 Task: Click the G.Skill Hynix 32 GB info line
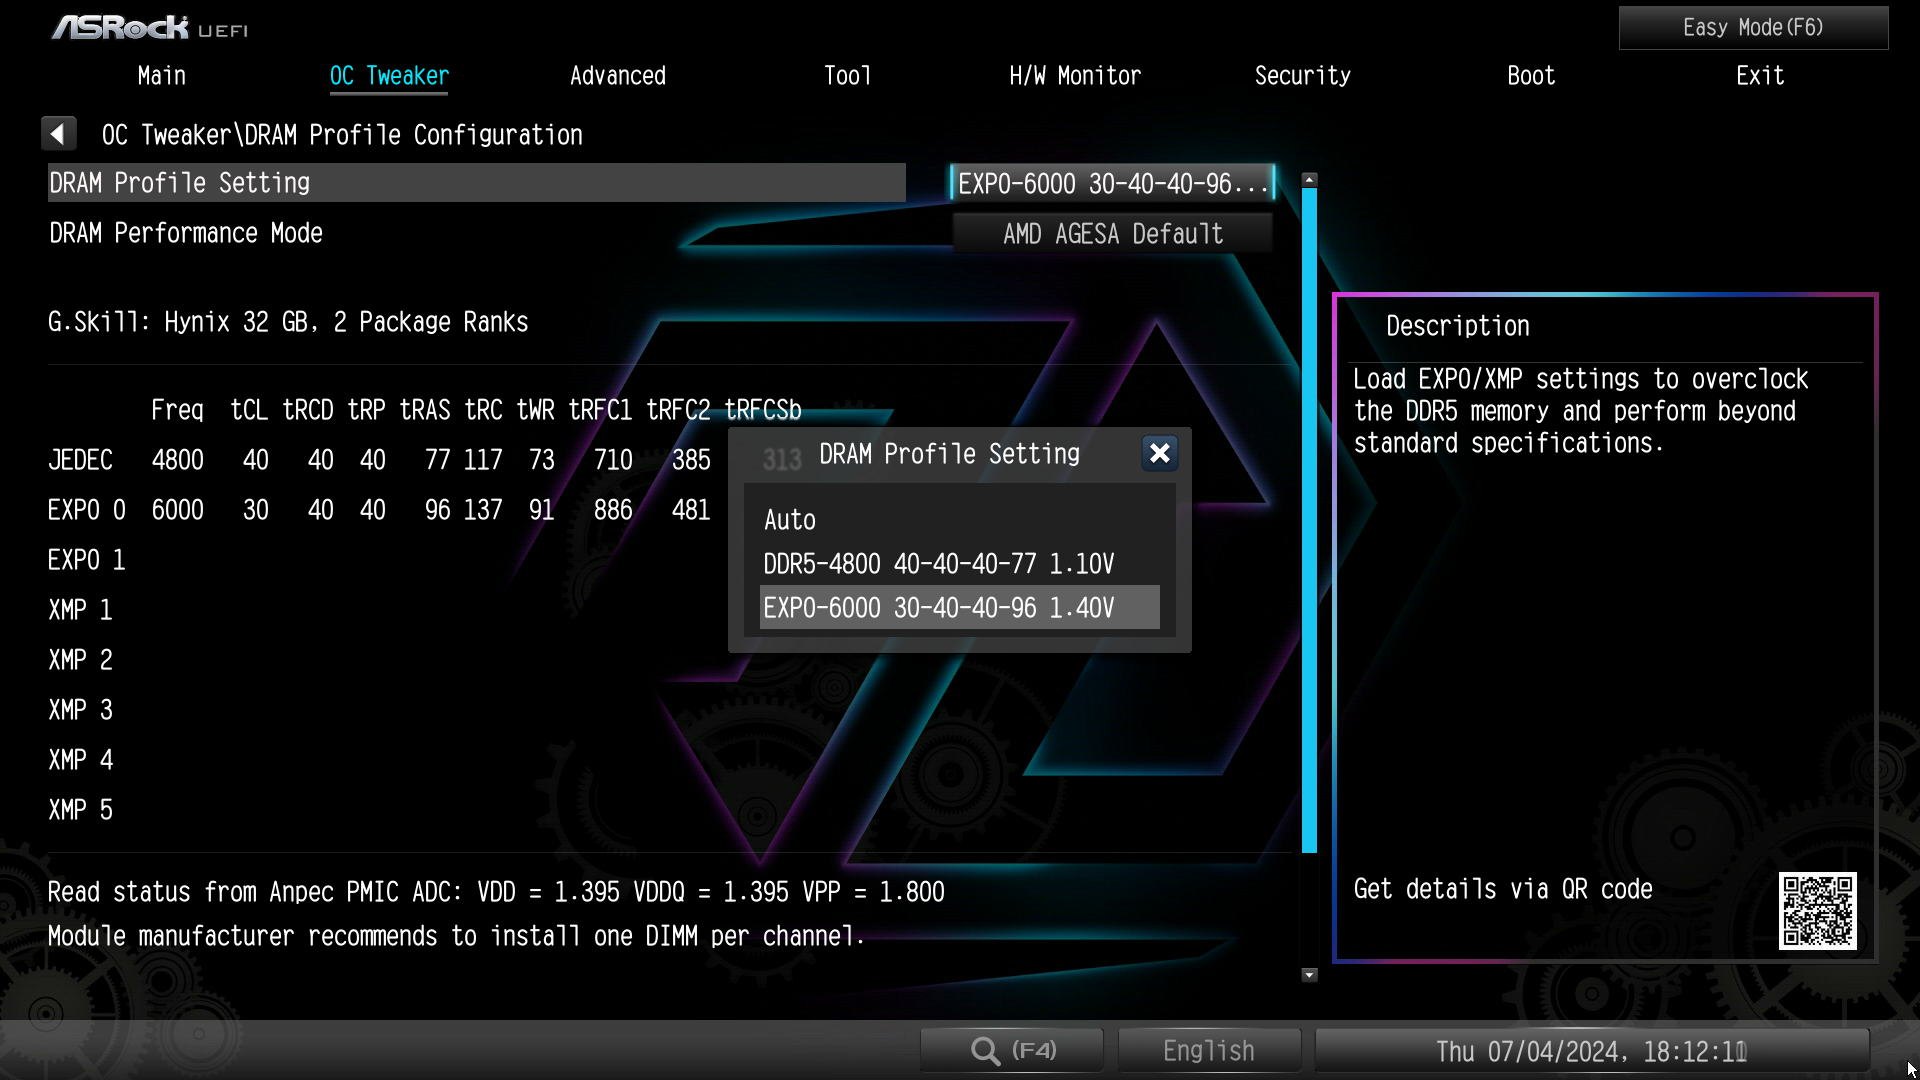coord(288,322)
